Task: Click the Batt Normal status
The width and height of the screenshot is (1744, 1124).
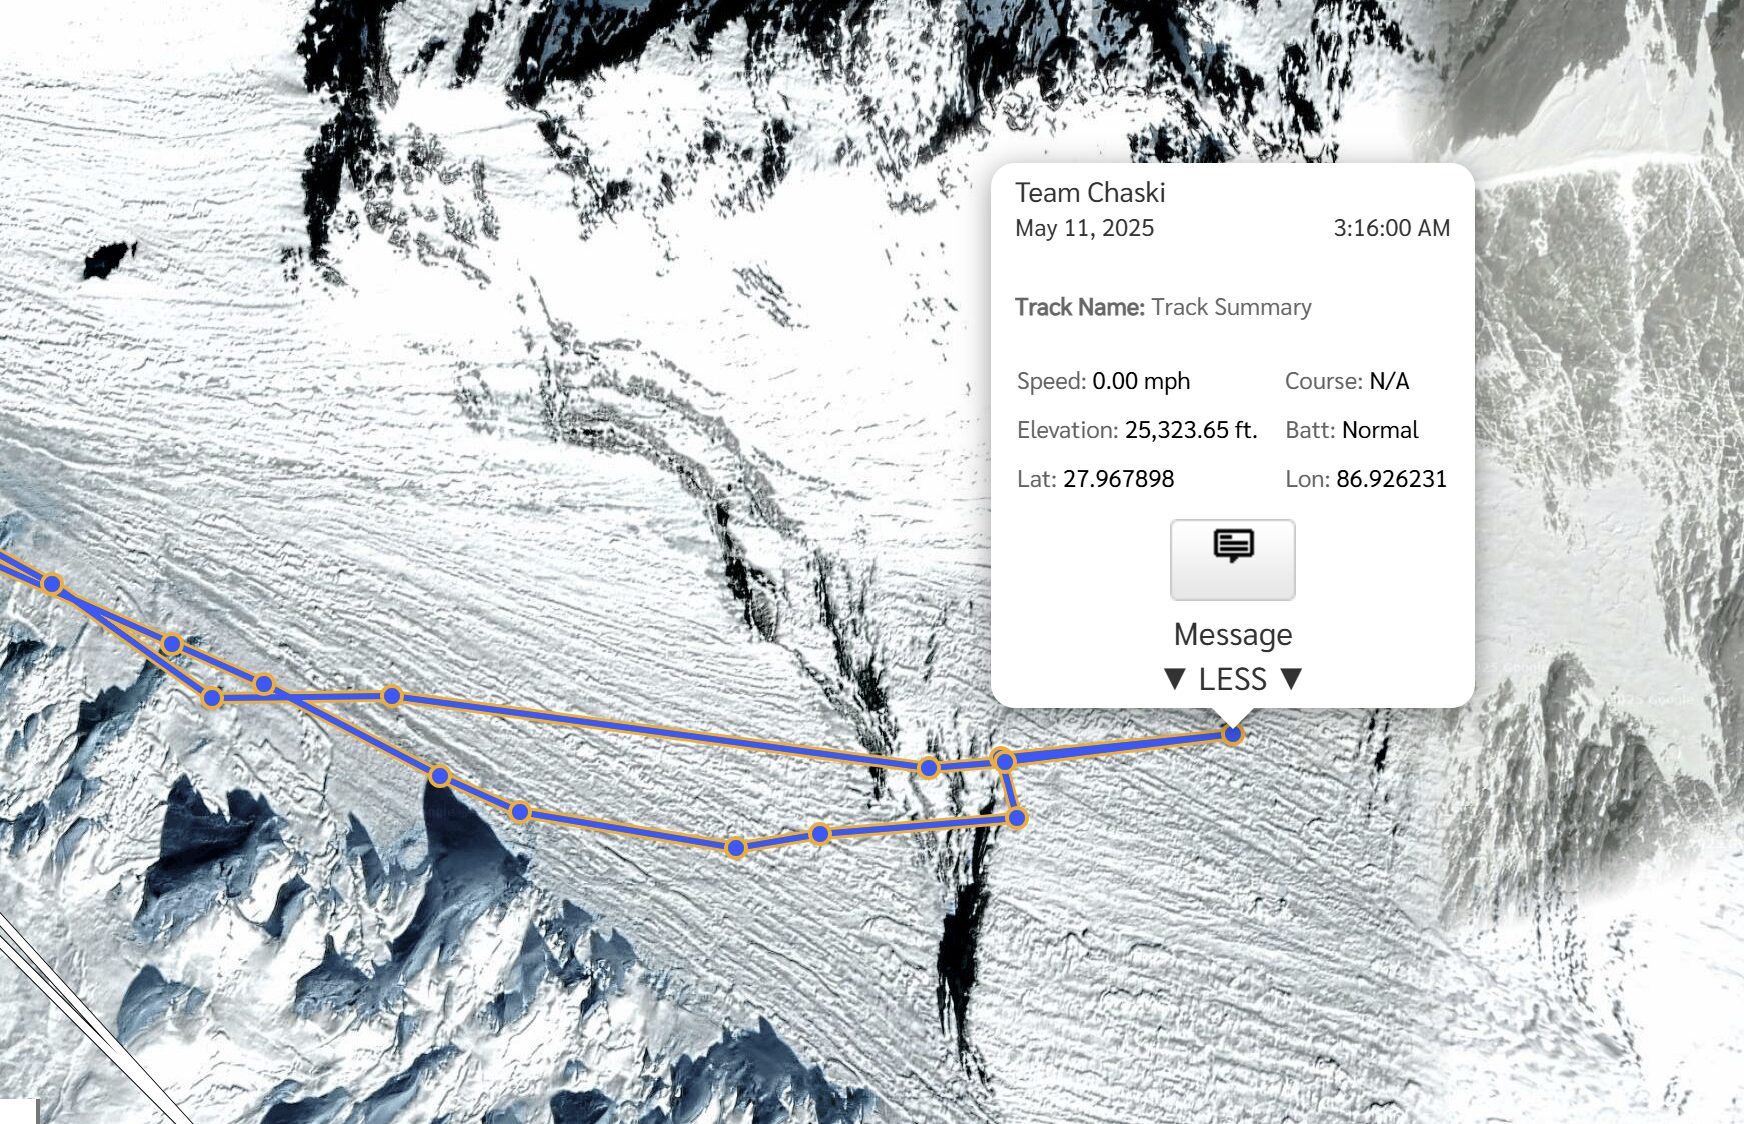Action: coord(1380,430)
